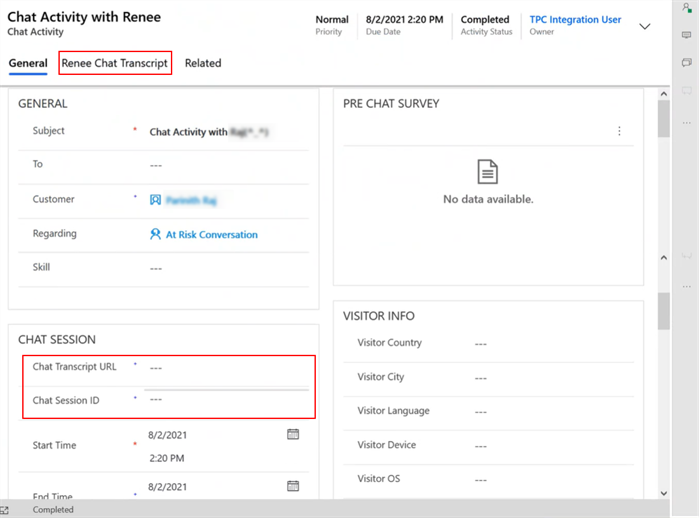Switch to the General tab
Viewport: 699px width, 518px height.
pyautogui.click(x=28, y=63)
